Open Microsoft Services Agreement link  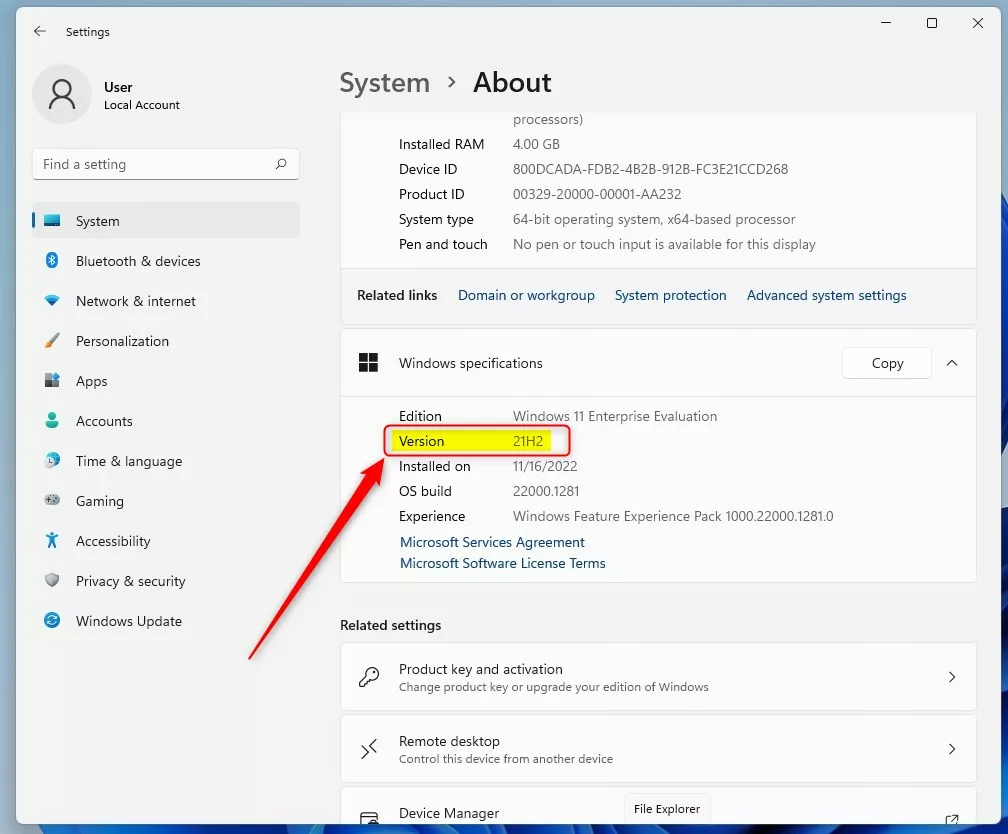pyautogui.click(x=492, y=542)
